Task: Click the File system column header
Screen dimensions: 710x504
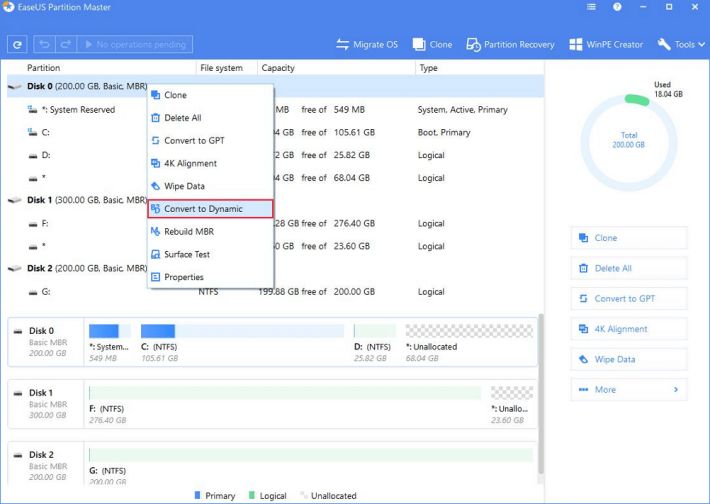Action: (221, 68)
